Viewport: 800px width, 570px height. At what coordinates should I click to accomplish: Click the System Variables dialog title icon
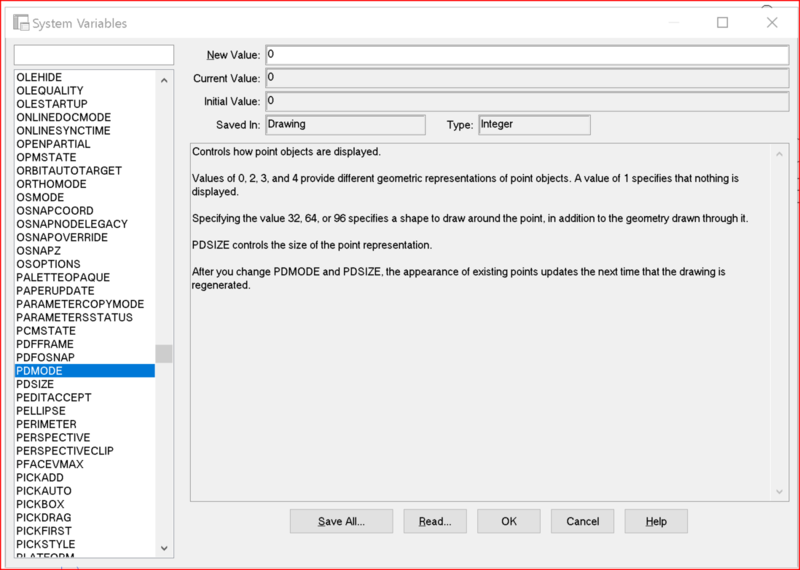tap(21, 23)
